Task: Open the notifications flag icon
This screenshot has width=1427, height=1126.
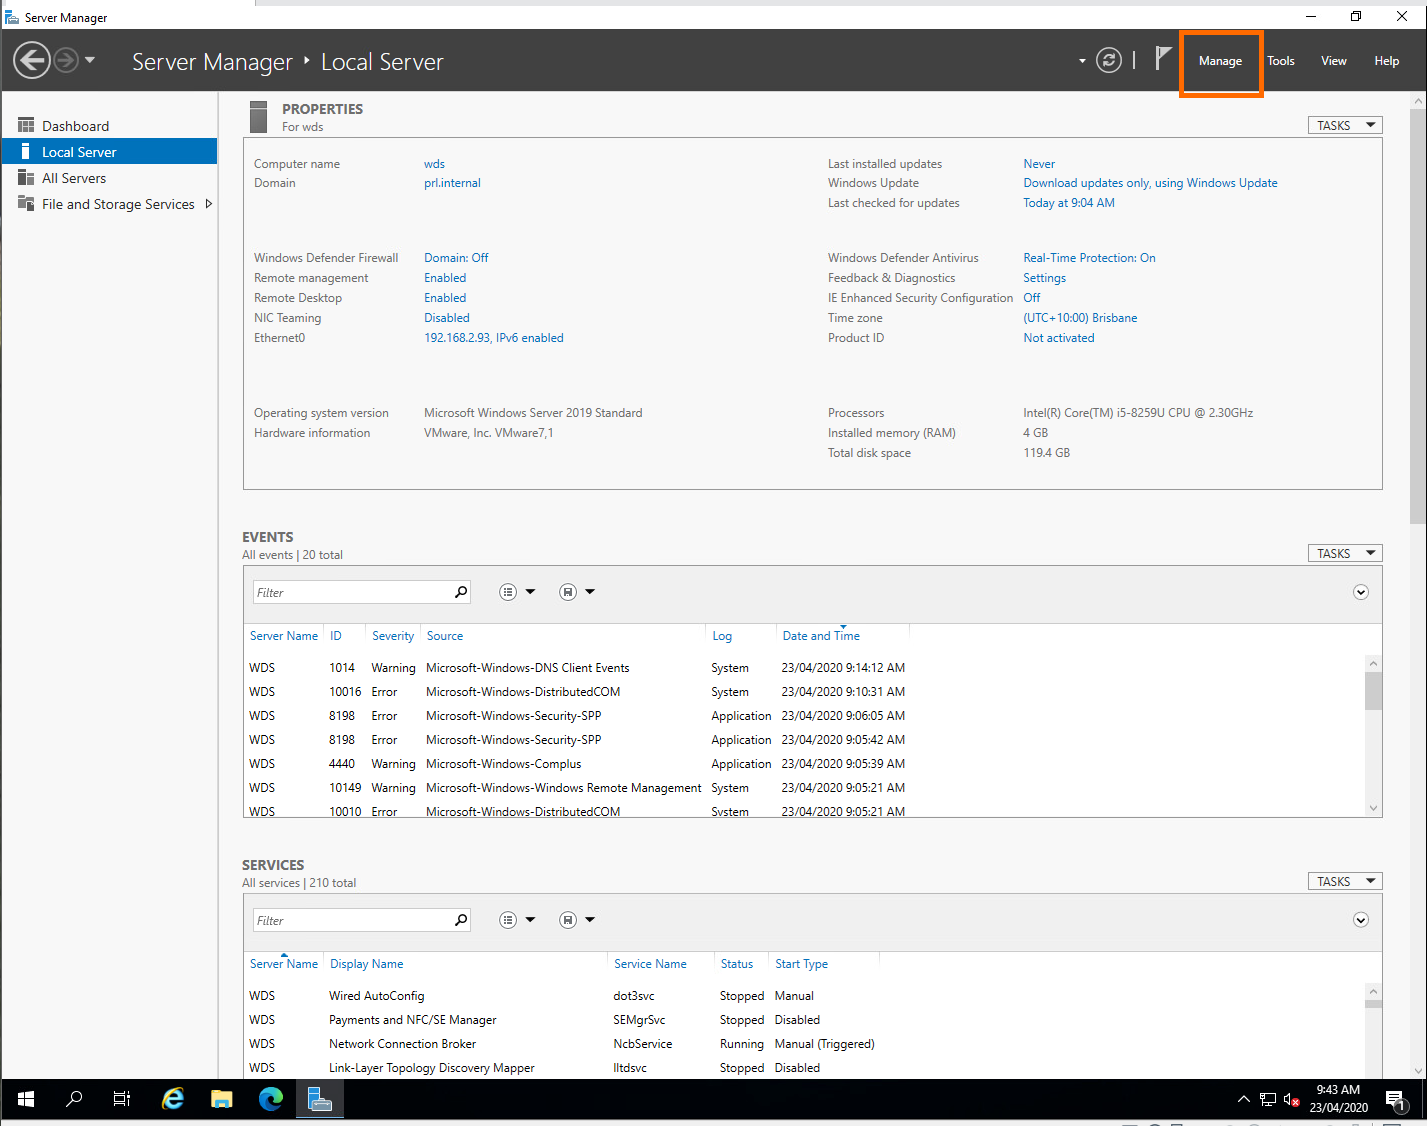Action: tap(1162, 59)
